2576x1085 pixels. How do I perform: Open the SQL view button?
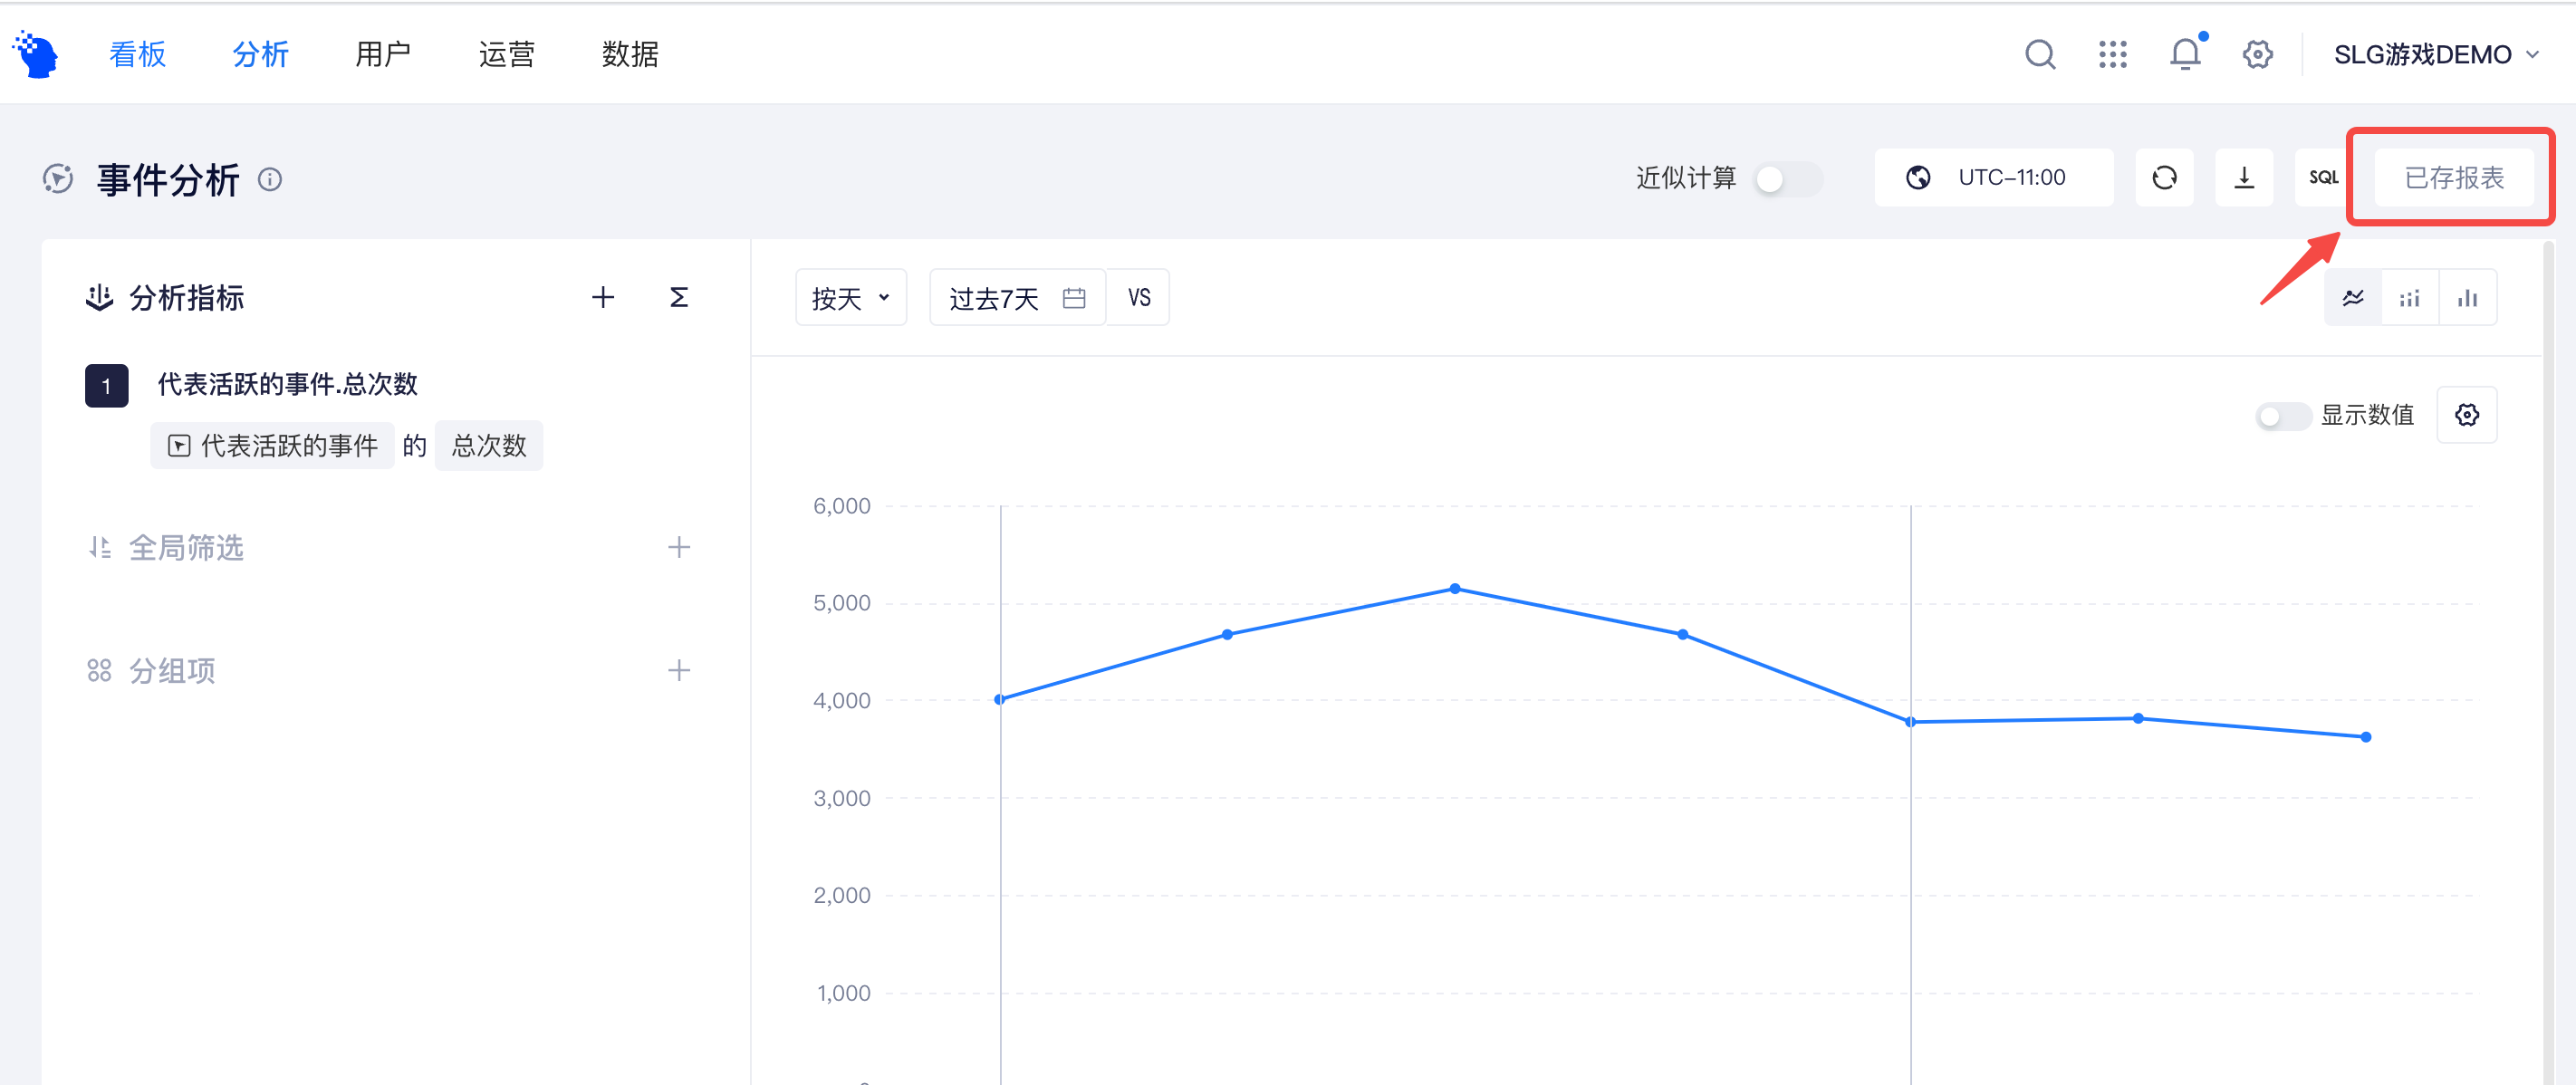[2323, 178]
